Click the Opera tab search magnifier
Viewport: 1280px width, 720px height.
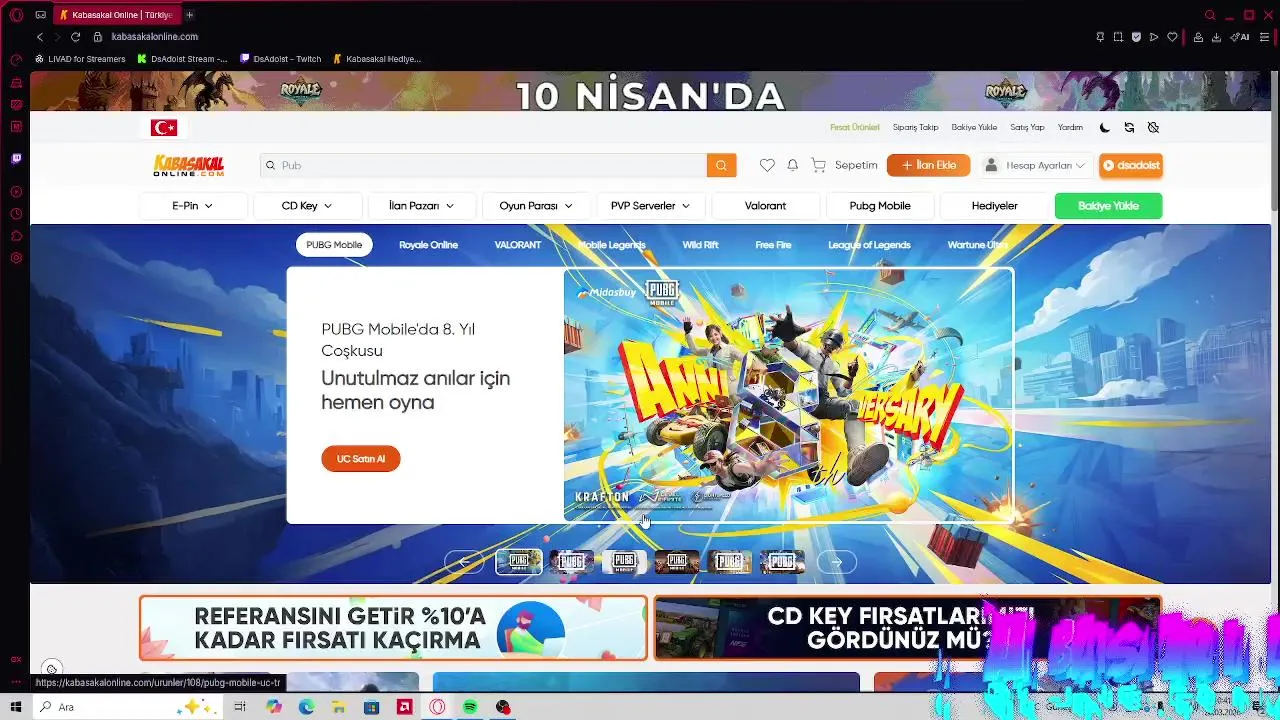click(x=1210, y=15)
